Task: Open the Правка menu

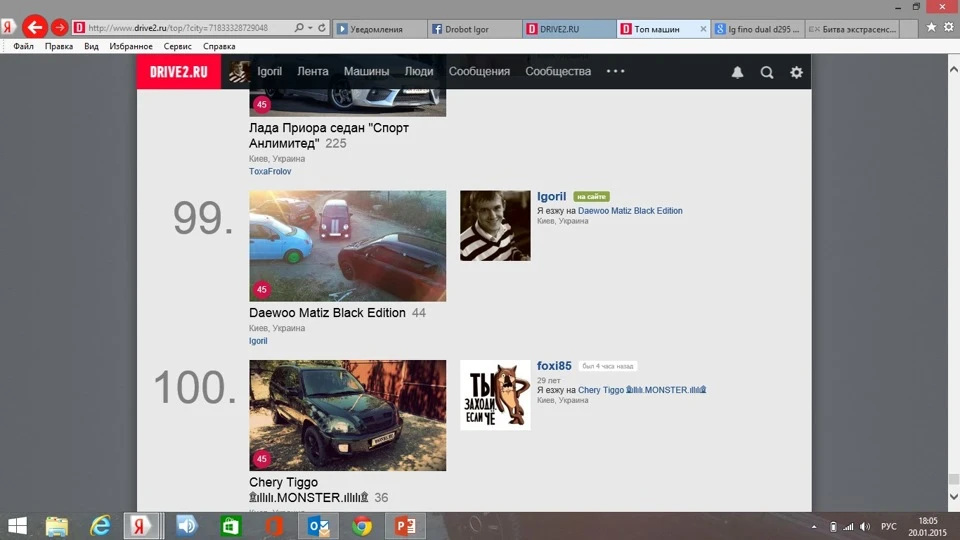Action: (x=59, y=46)
